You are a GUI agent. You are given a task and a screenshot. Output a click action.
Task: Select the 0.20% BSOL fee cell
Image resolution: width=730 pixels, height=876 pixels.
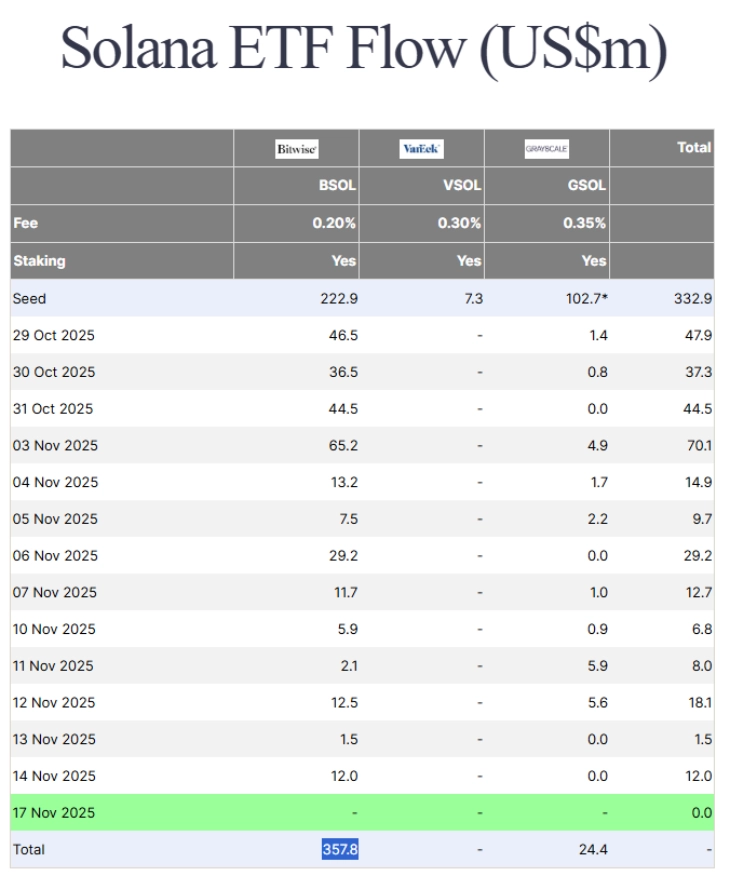(x=334, y=223)
